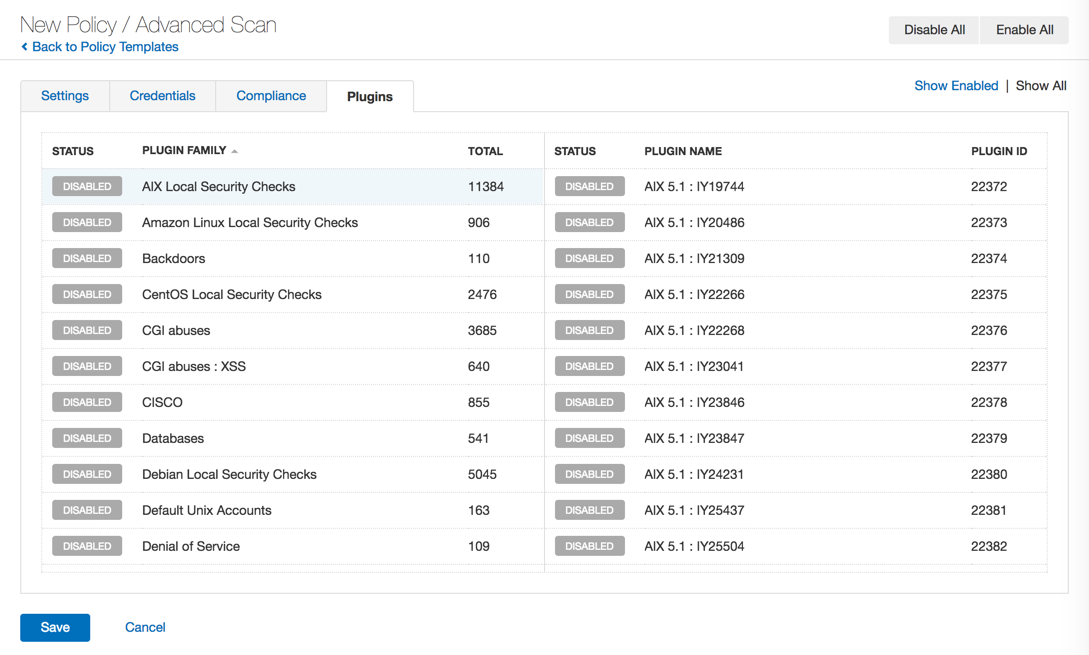The height and width of the screenshot is (655, 1089).
Task: Toggle Backdoors family DISABLED status
Action: [87, 259]
